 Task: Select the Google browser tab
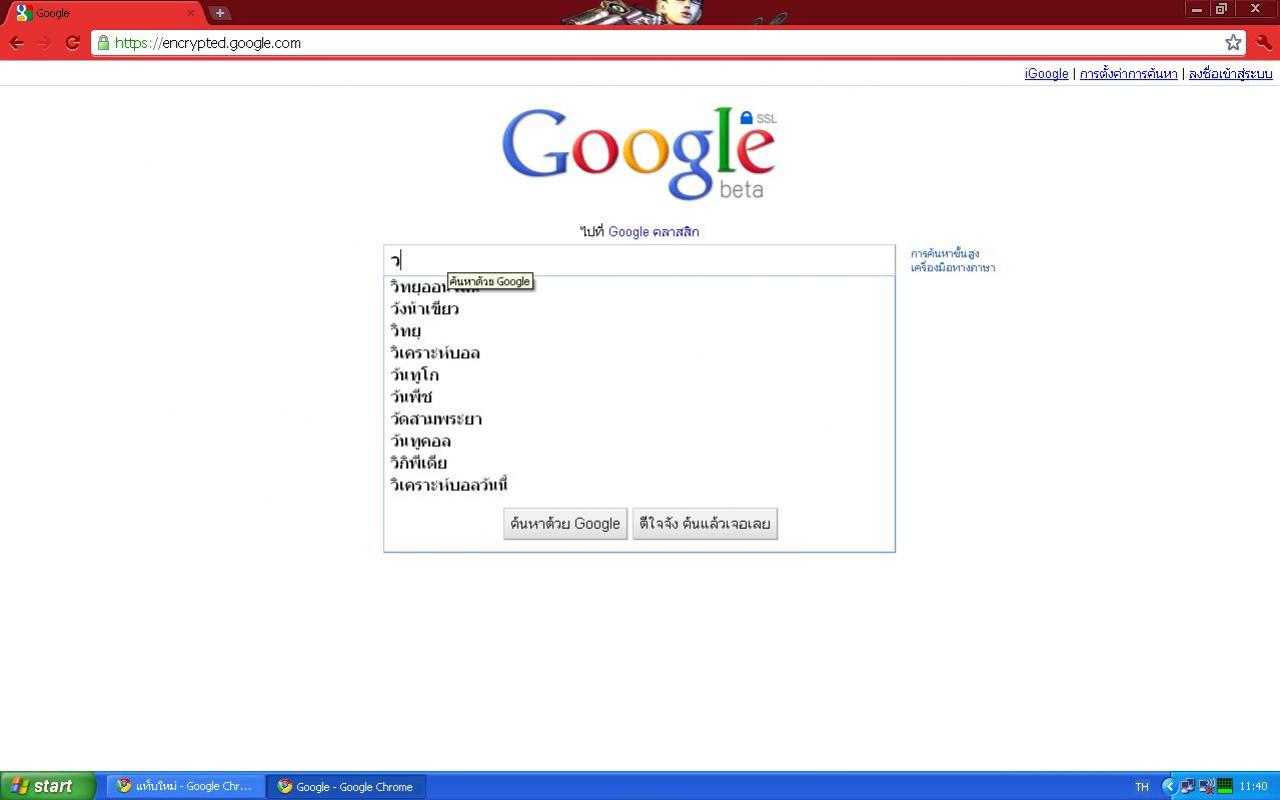[104, 13]
